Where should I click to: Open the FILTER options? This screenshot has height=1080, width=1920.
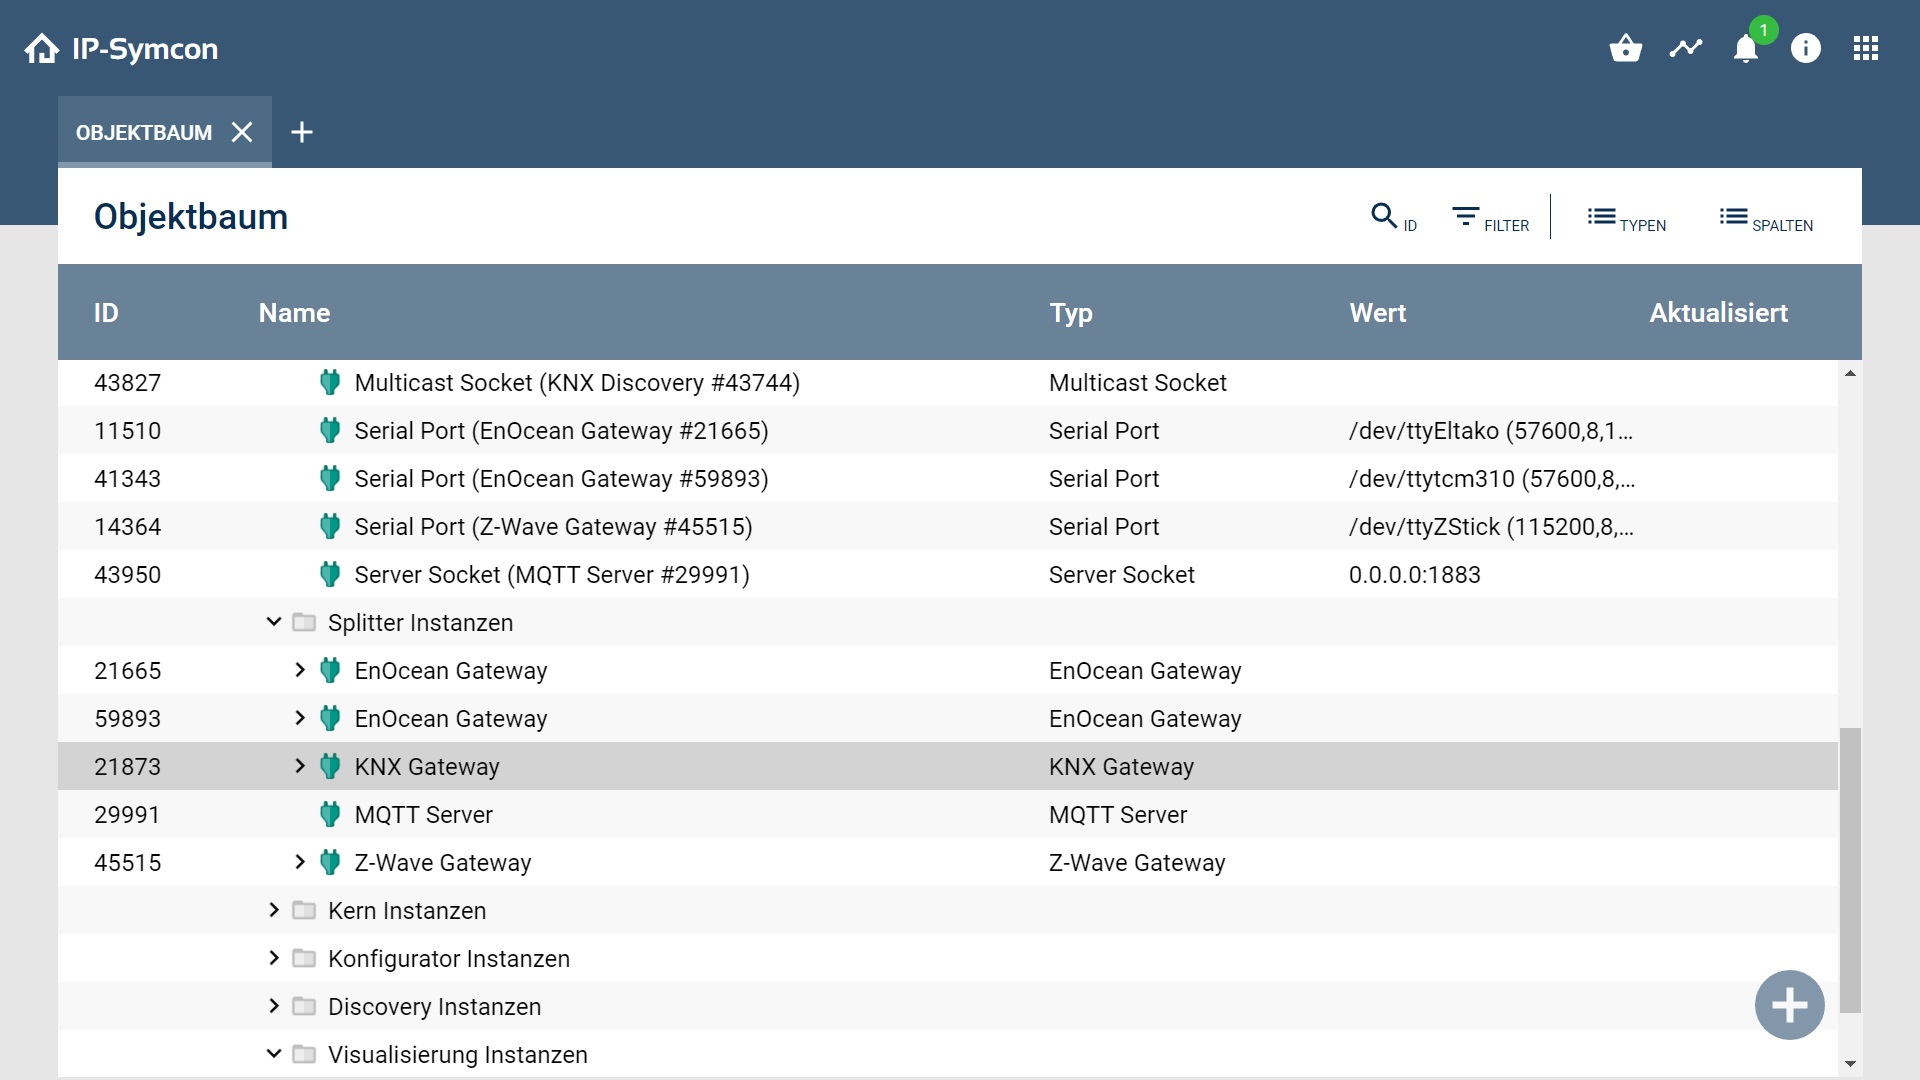tap(1491, 217)
